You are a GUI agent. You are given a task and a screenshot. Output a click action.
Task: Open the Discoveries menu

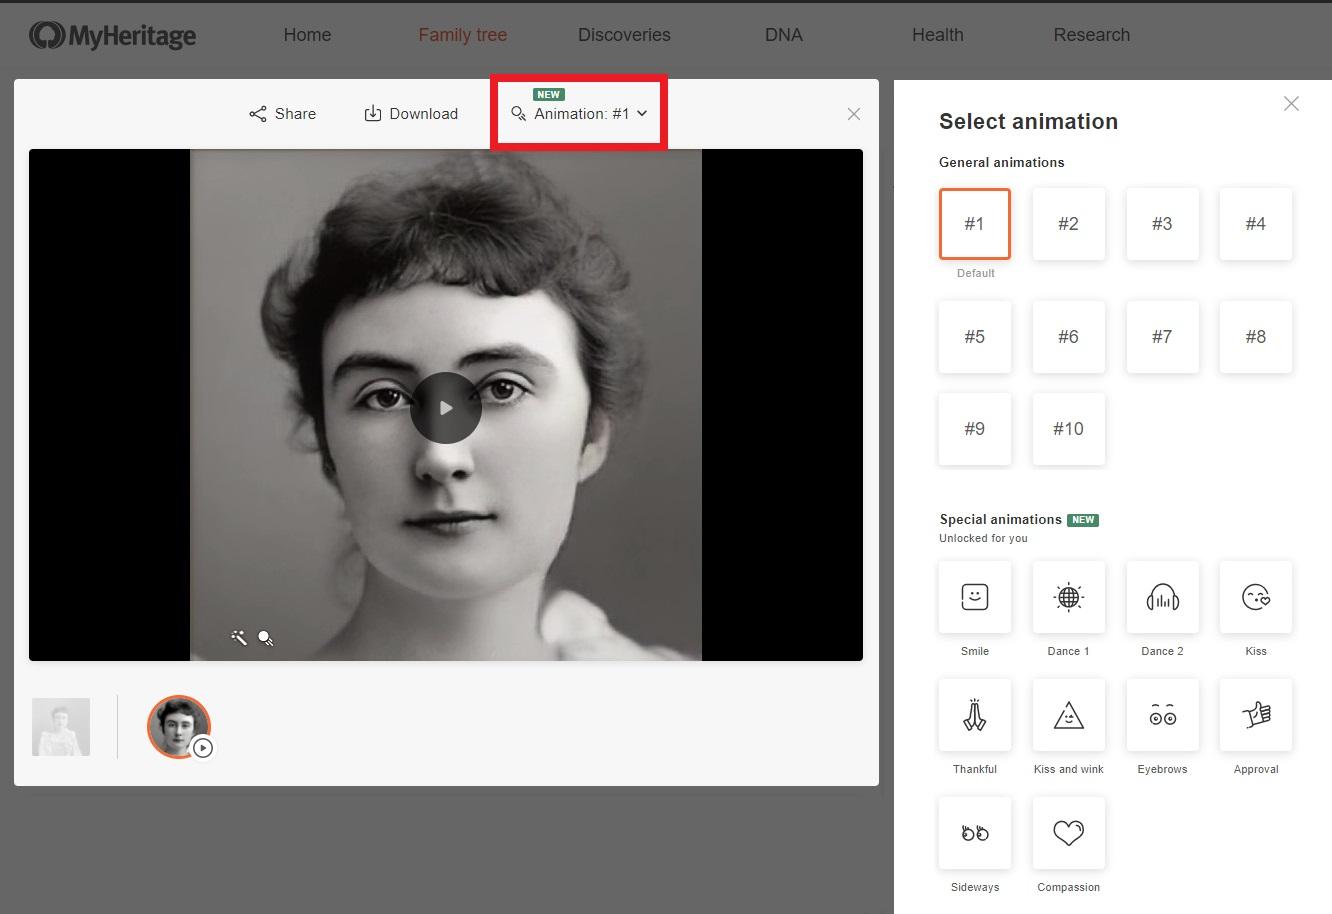624,35
